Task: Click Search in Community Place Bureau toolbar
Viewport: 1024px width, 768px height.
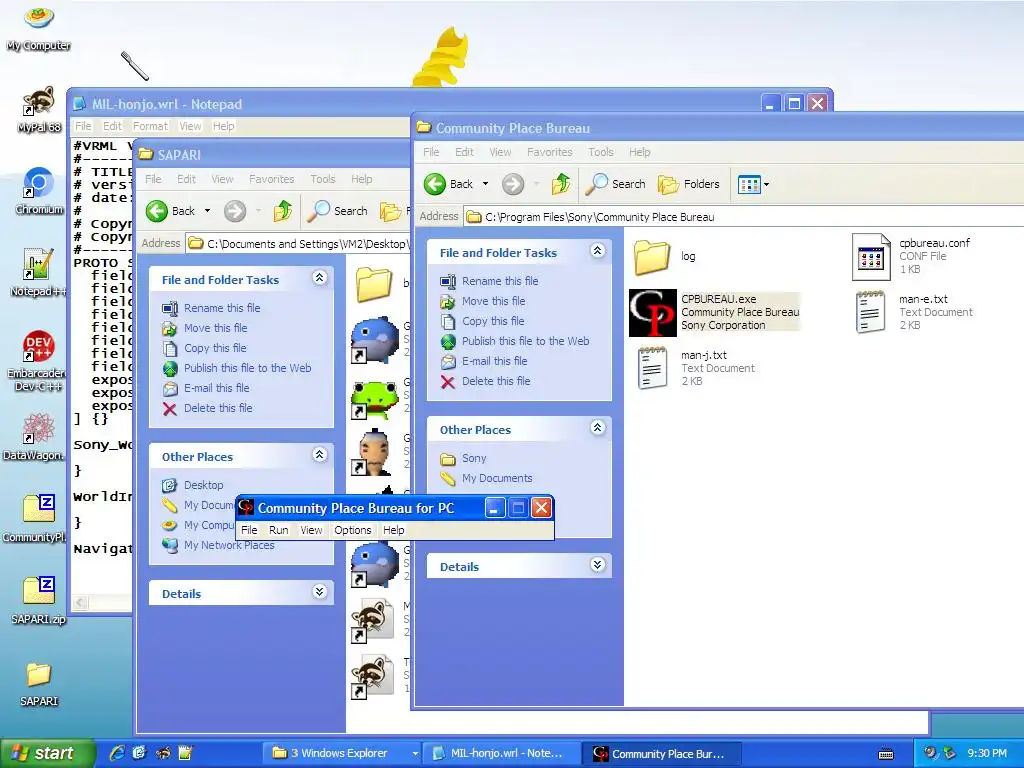Action: pyautogui.click(x=615, y=184)
